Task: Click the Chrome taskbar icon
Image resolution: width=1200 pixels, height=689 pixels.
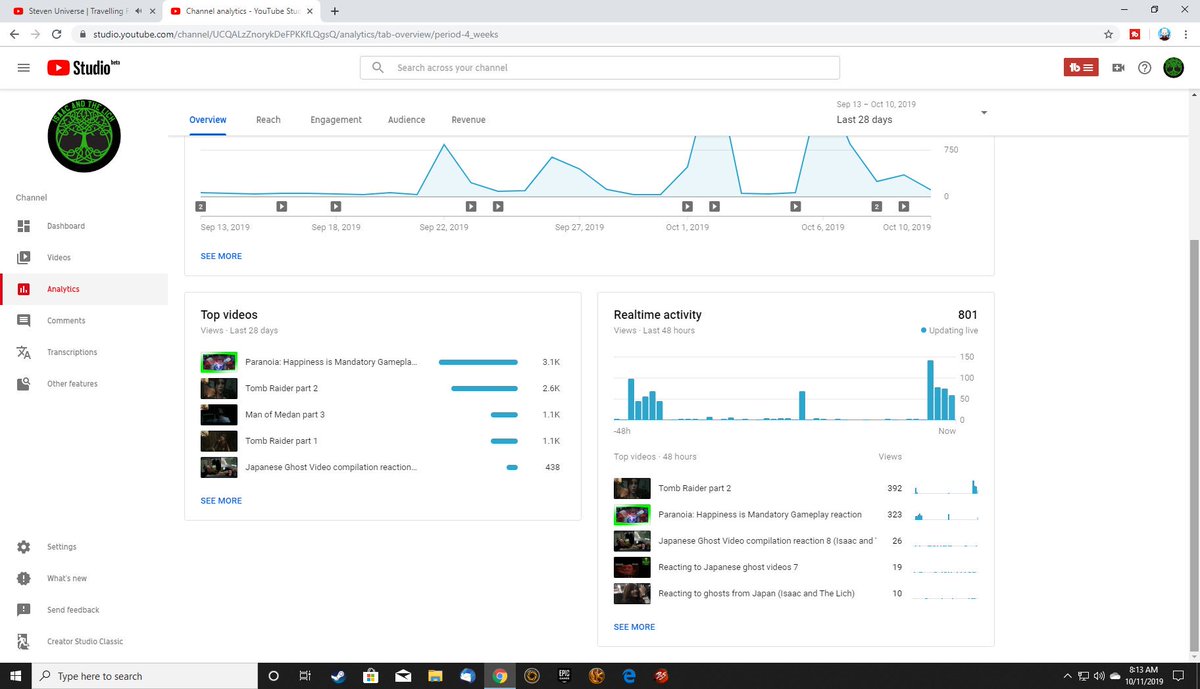Action: click(x=499, y=676)
